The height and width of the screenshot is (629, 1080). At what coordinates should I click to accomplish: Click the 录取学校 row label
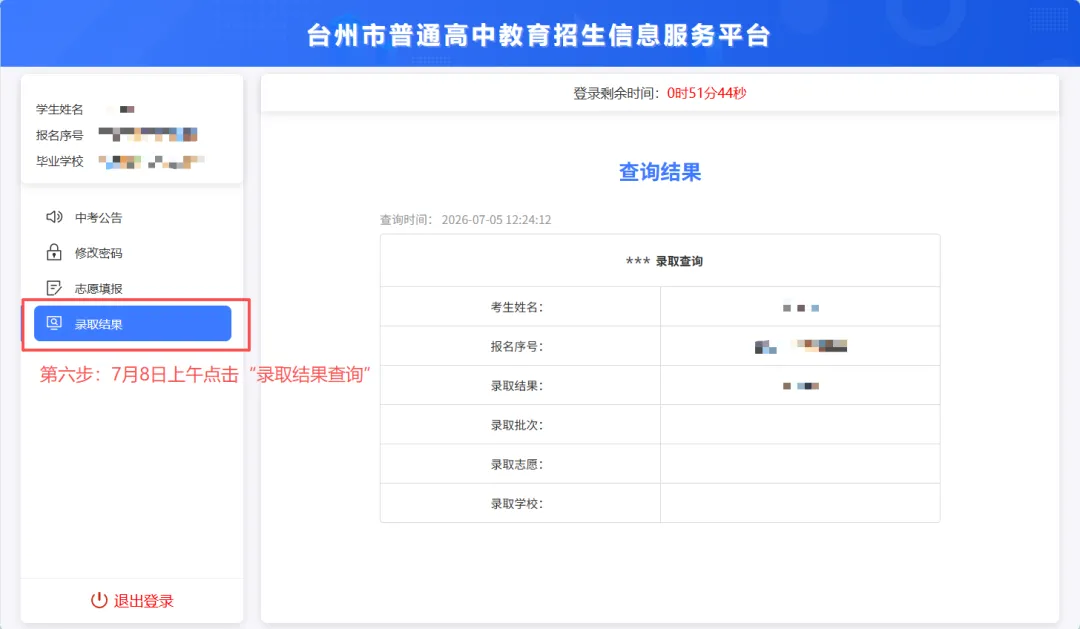coord(517,504)
